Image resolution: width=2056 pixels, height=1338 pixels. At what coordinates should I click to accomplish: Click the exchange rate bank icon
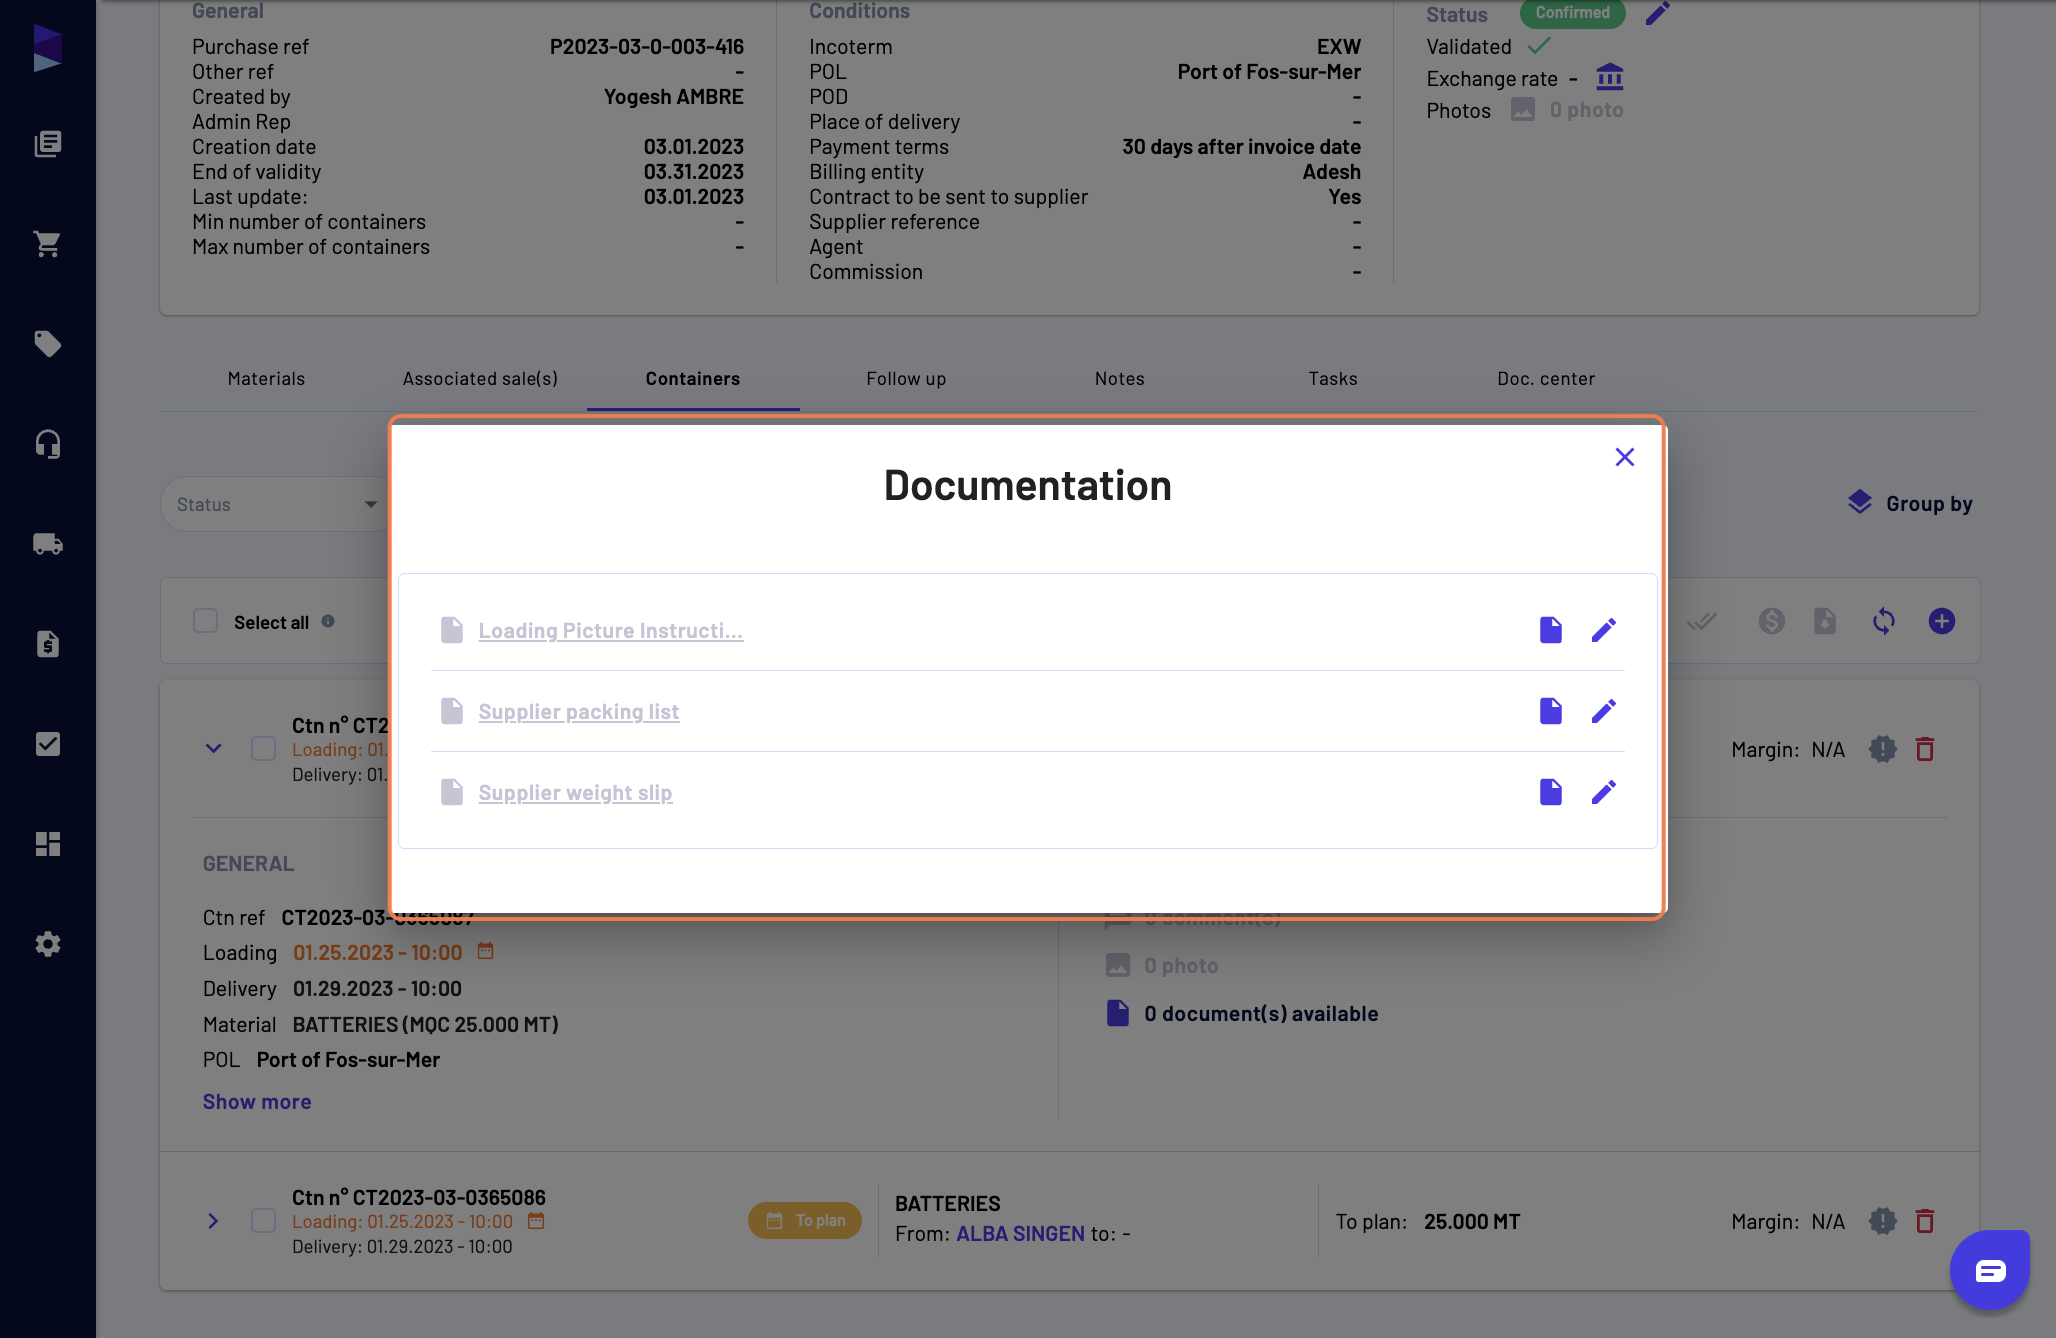(x=1609, y=77)
